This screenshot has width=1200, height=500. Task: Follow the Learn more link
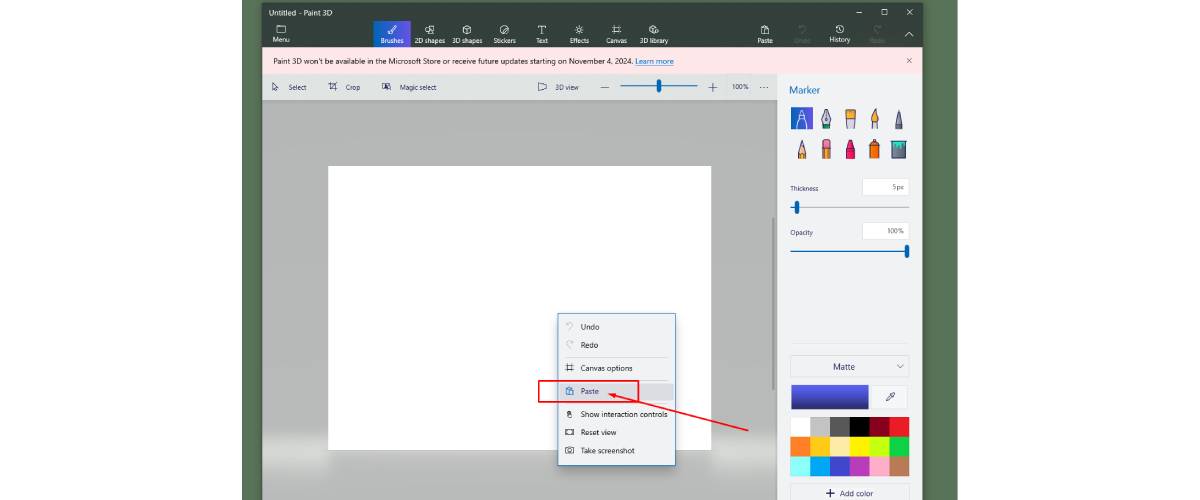pos(654,61)
